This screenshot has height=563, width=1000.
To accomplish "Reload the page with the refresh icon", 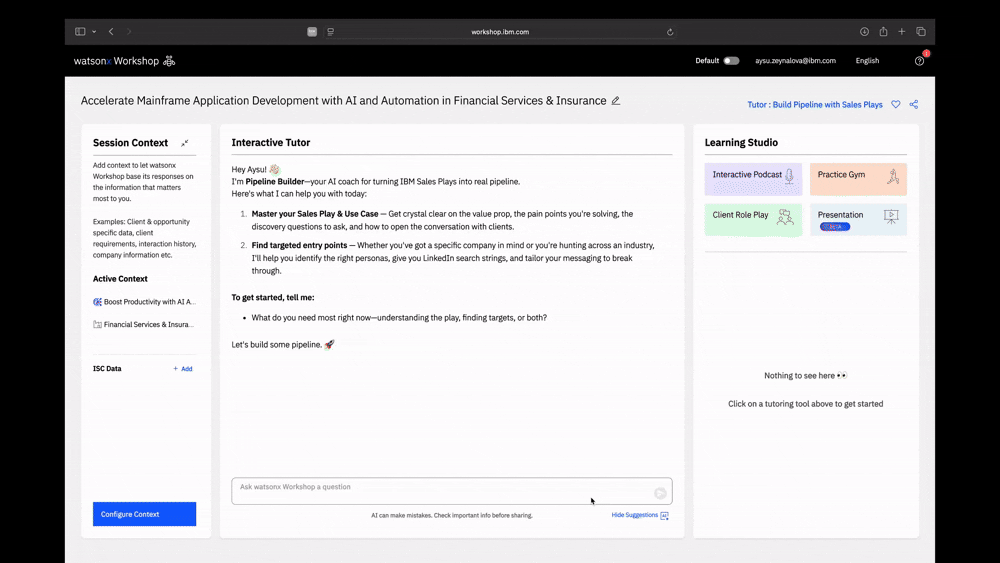I will coord(670,32).
